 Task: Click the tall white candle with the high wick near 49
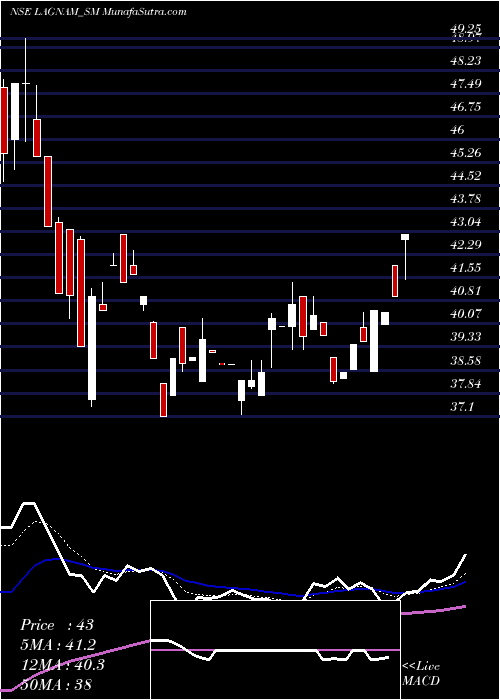pos(25,89)
